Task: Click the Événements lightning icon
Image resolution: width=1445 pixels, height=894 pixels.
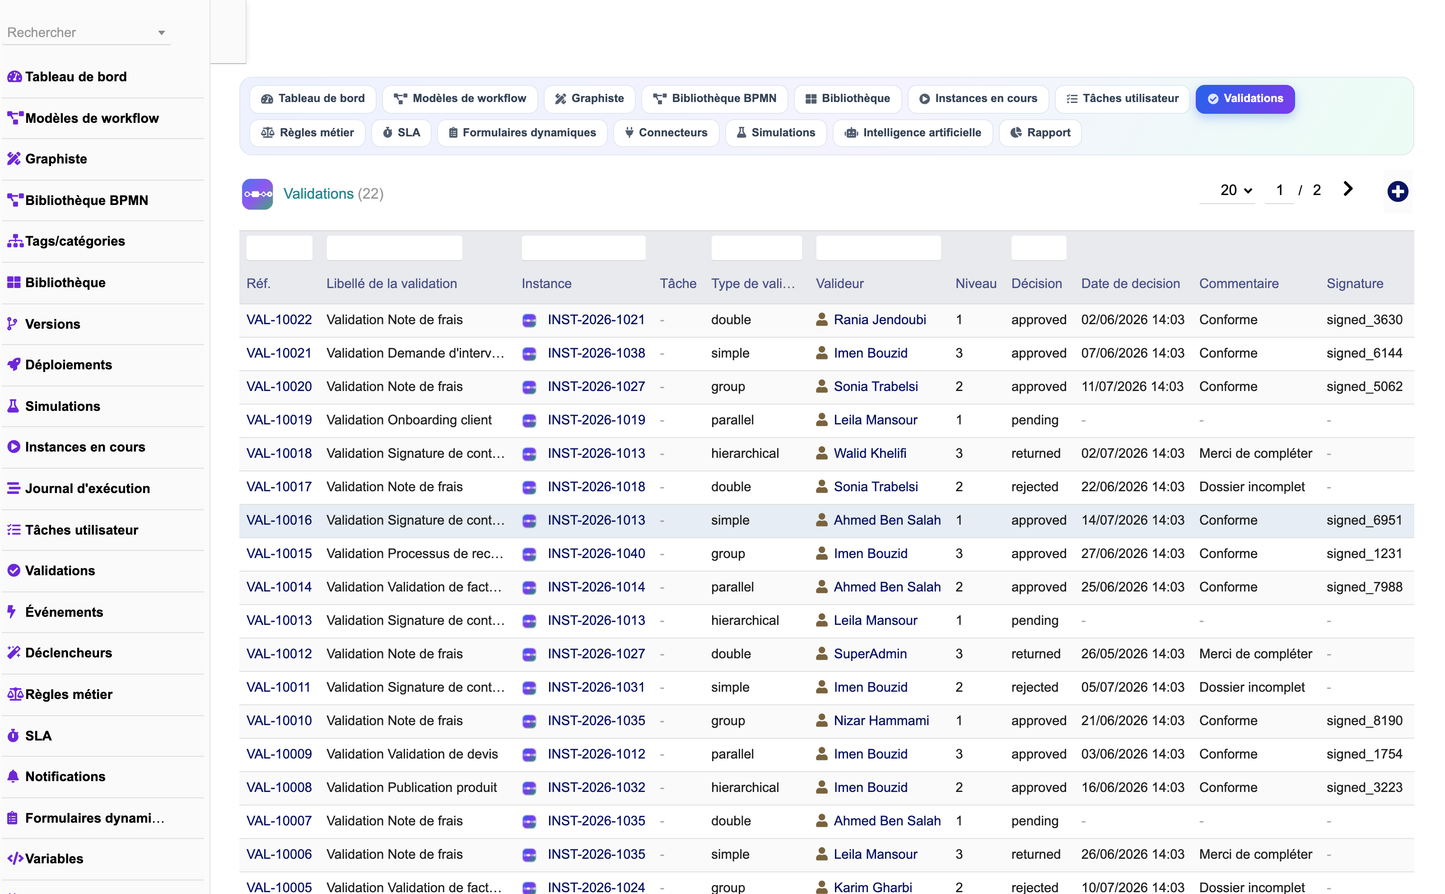Action: pyautogui.click(x=12, y=612)
